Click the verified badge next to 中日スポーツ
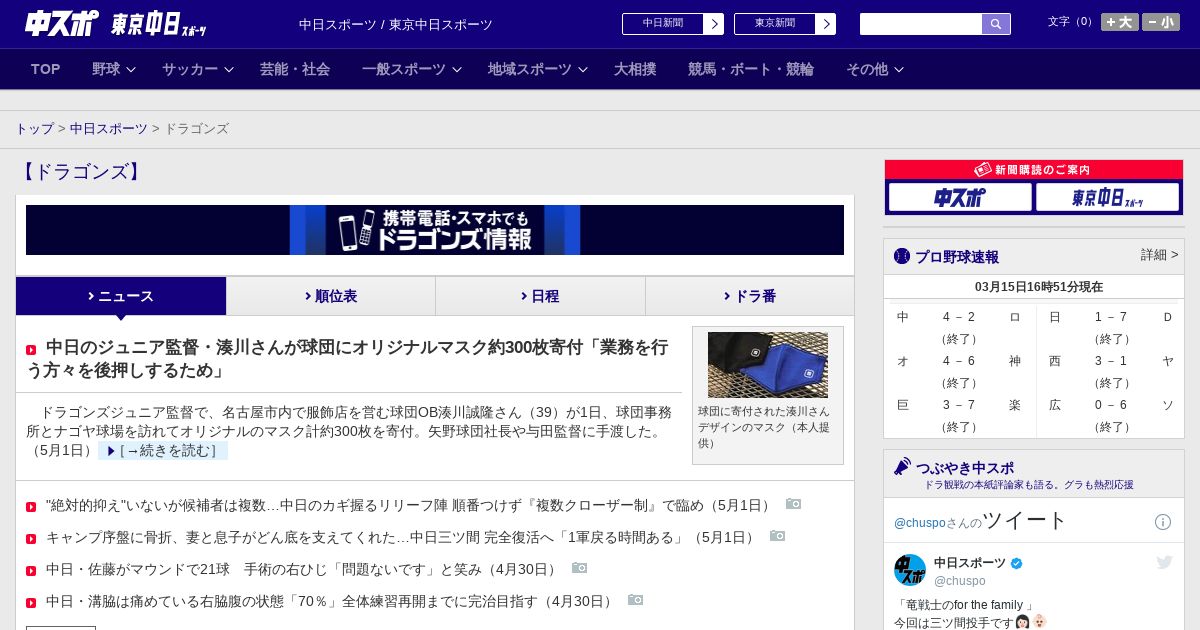The width and height of the screenshot is (1200, 630). pyautogui.click(x=1017, y=563)
